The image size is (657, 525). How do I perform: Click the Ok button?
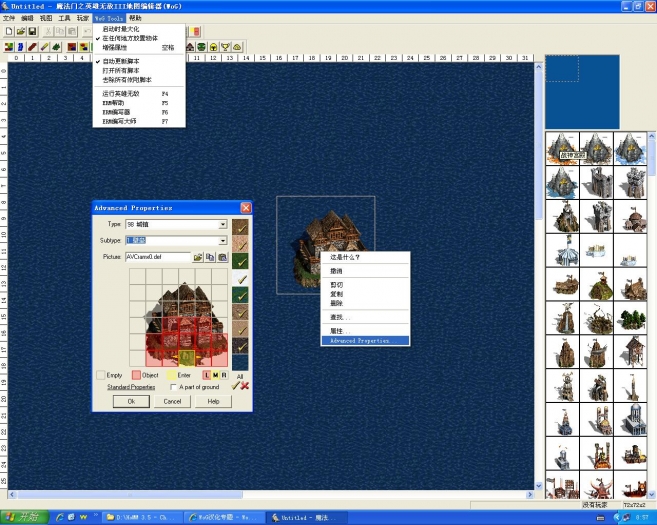coord(131,401)
